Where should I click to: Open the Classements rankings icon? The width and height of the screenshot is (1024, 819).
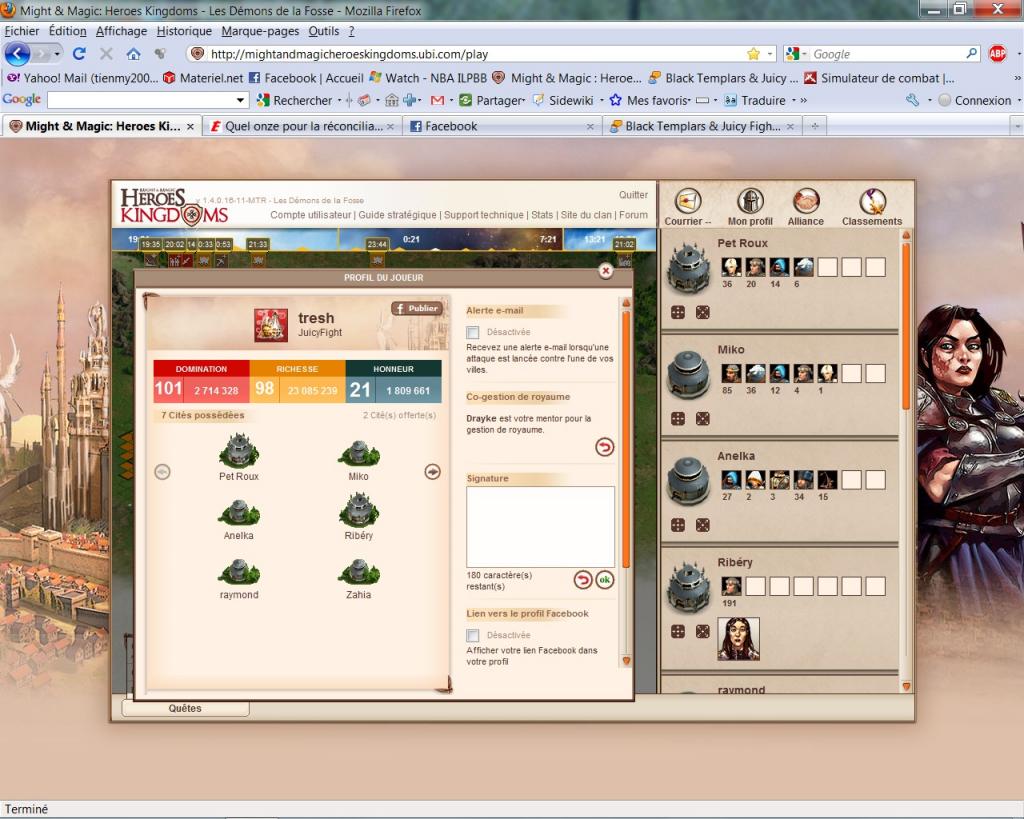872,202
